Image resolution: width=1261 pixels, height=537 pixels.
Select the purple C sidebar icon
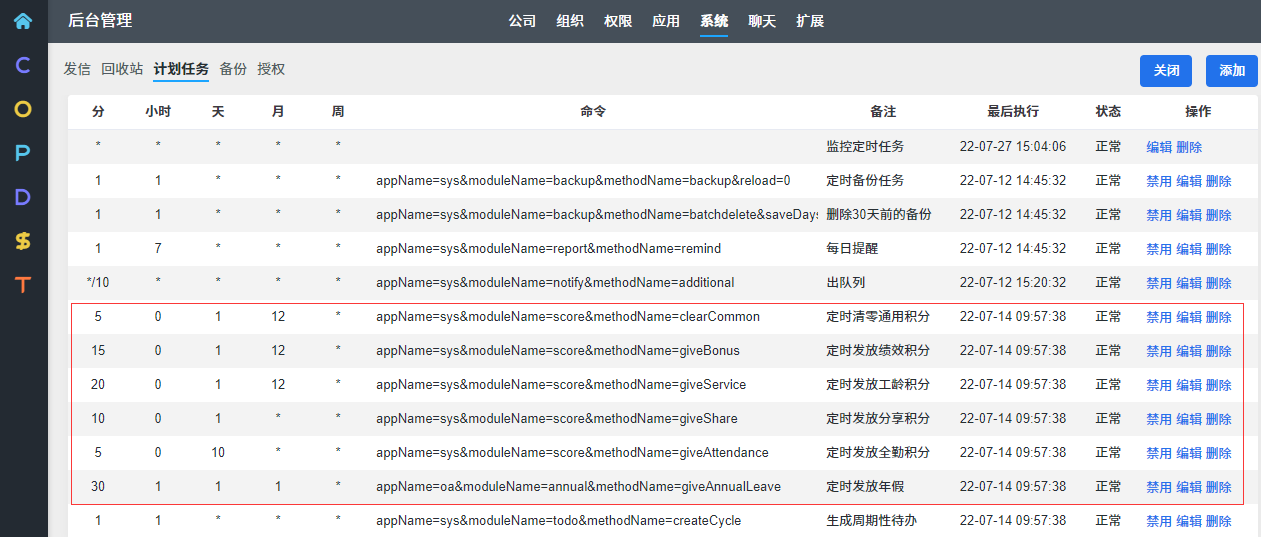coord(22,66)
